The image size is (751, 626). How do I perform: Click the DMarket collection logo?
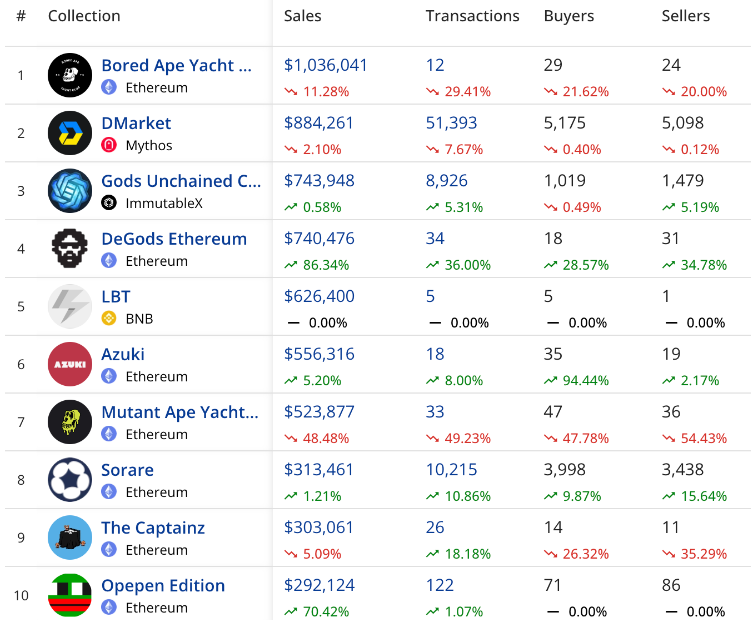pos(70,133)
